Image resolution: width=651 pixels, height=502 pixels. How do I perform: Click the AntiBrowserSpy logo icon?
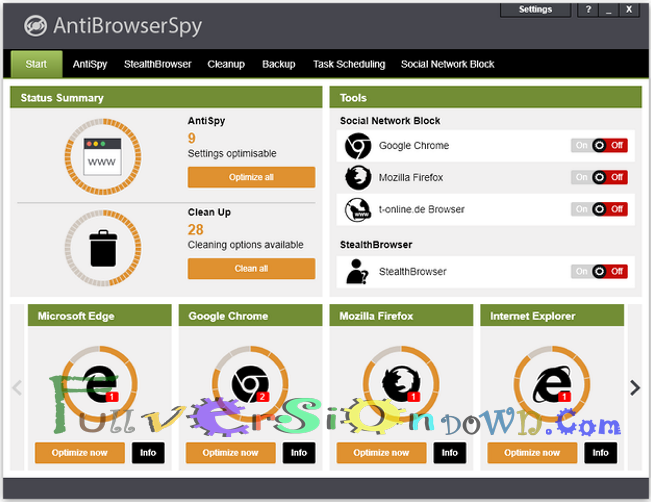point(35,26)
